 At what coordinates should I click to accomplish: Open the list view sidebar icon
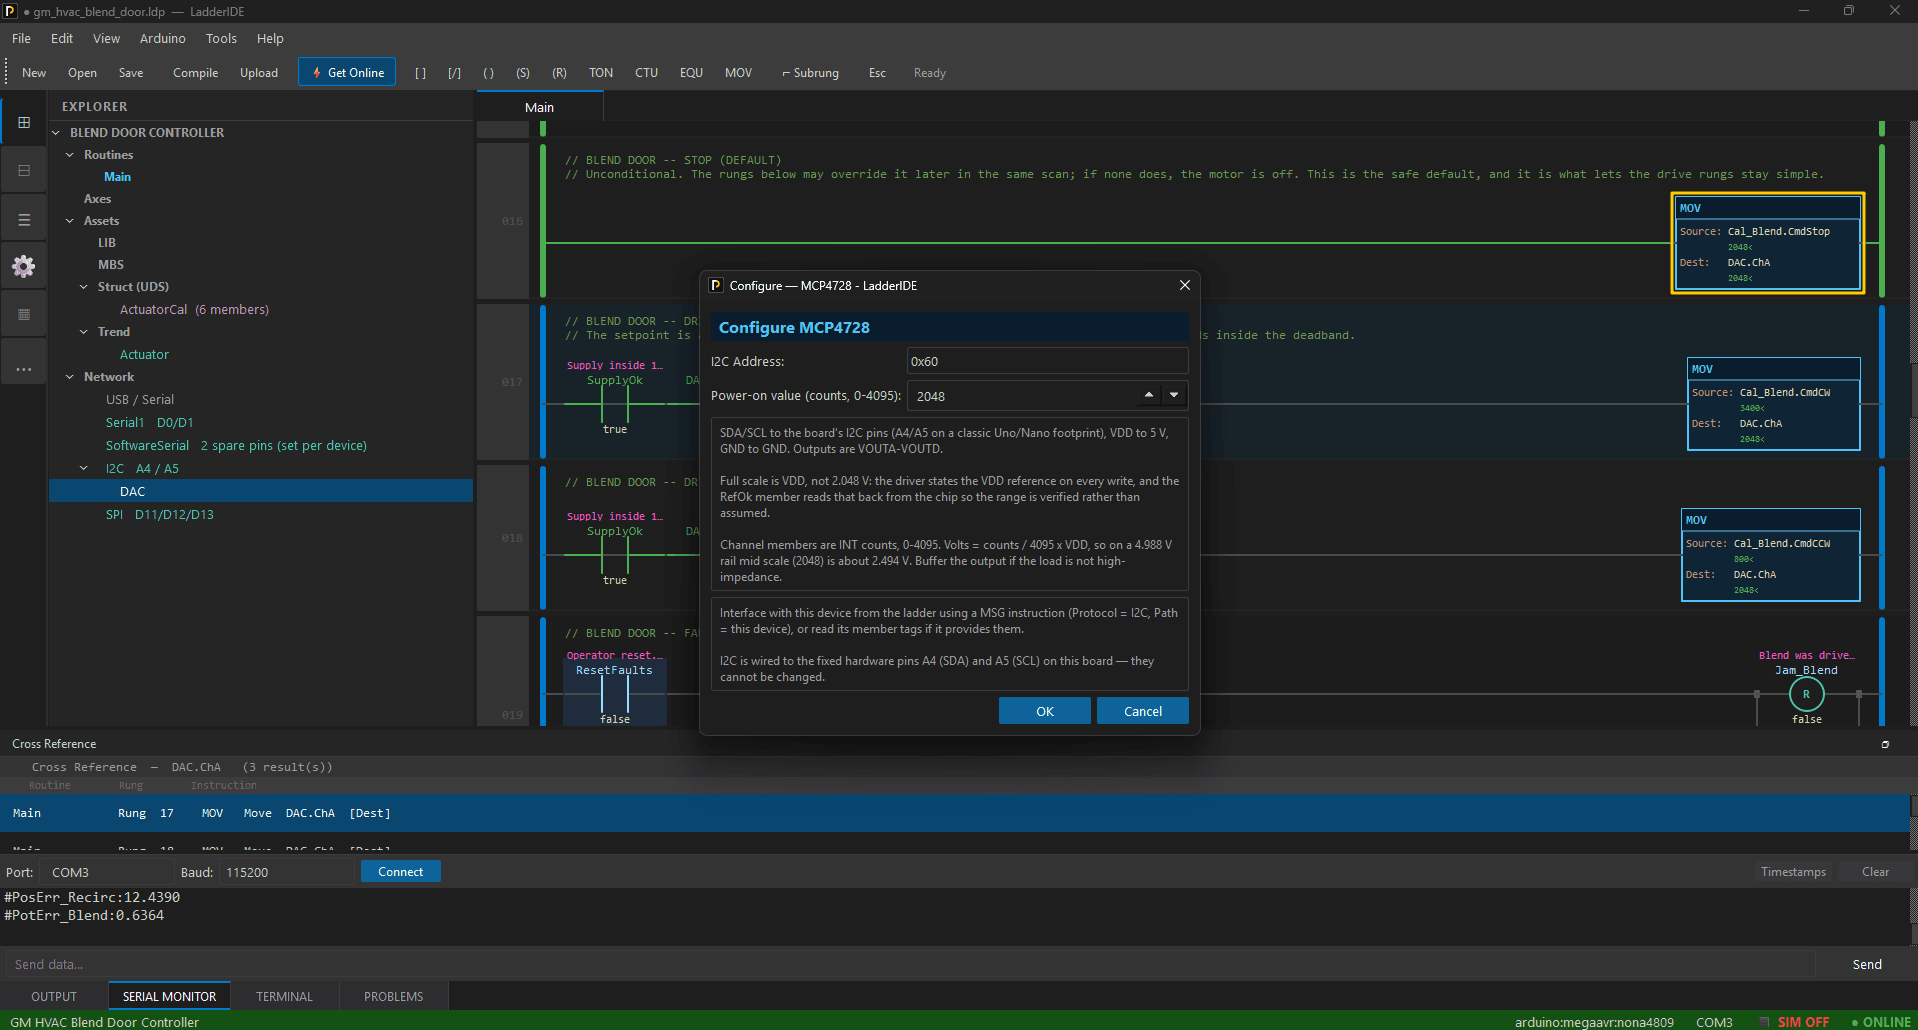24,219
